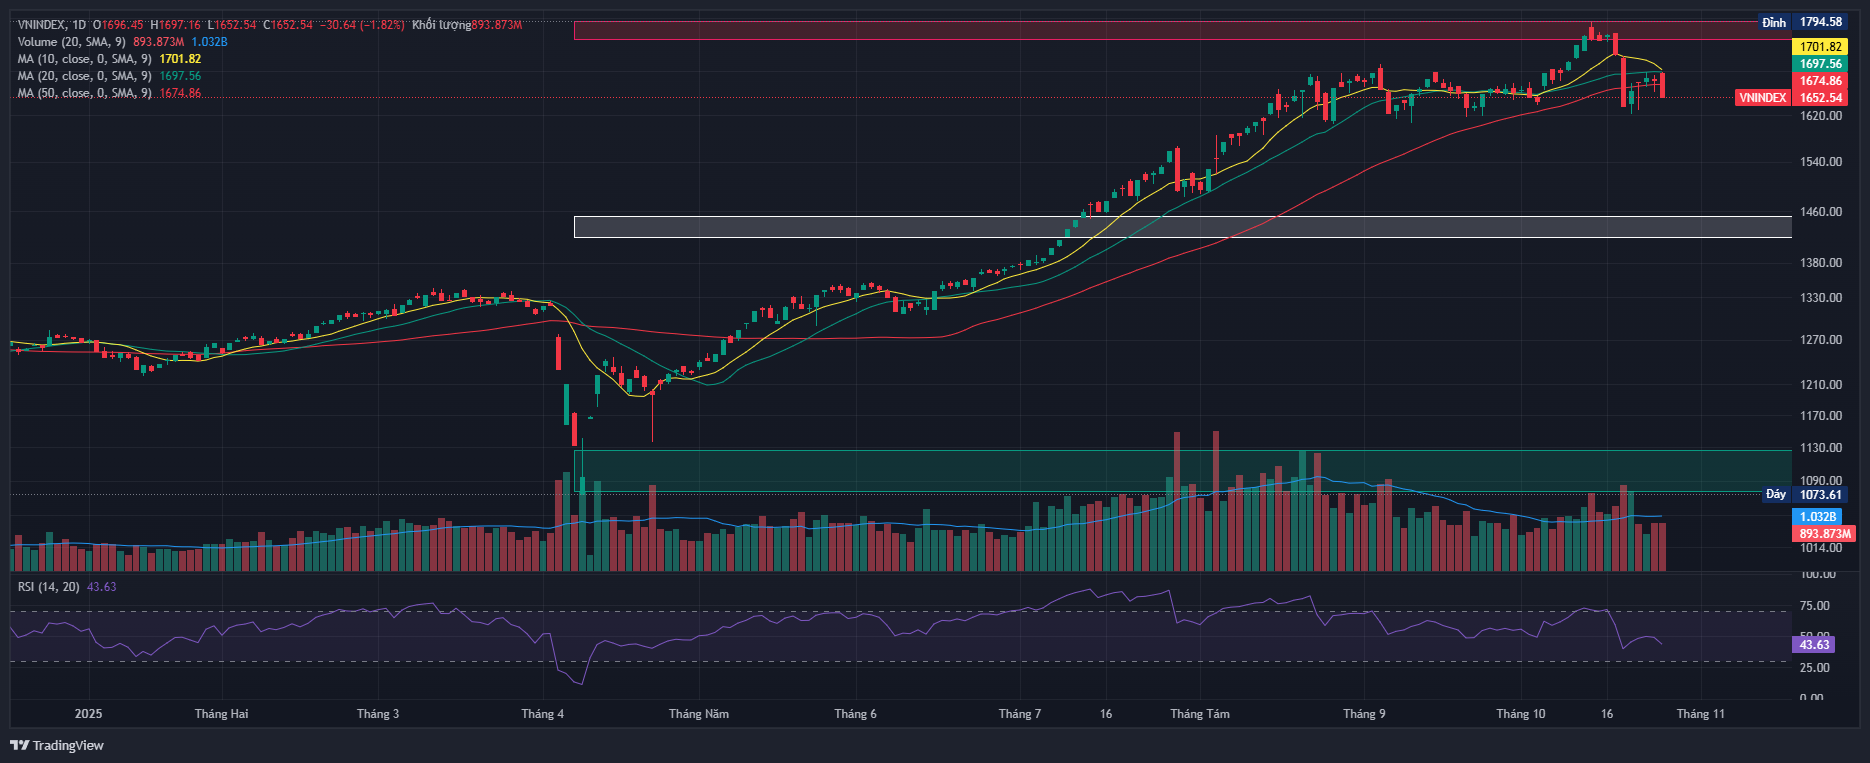
Task: Click the TradingView logo icon
Action: tap(19, 745)
